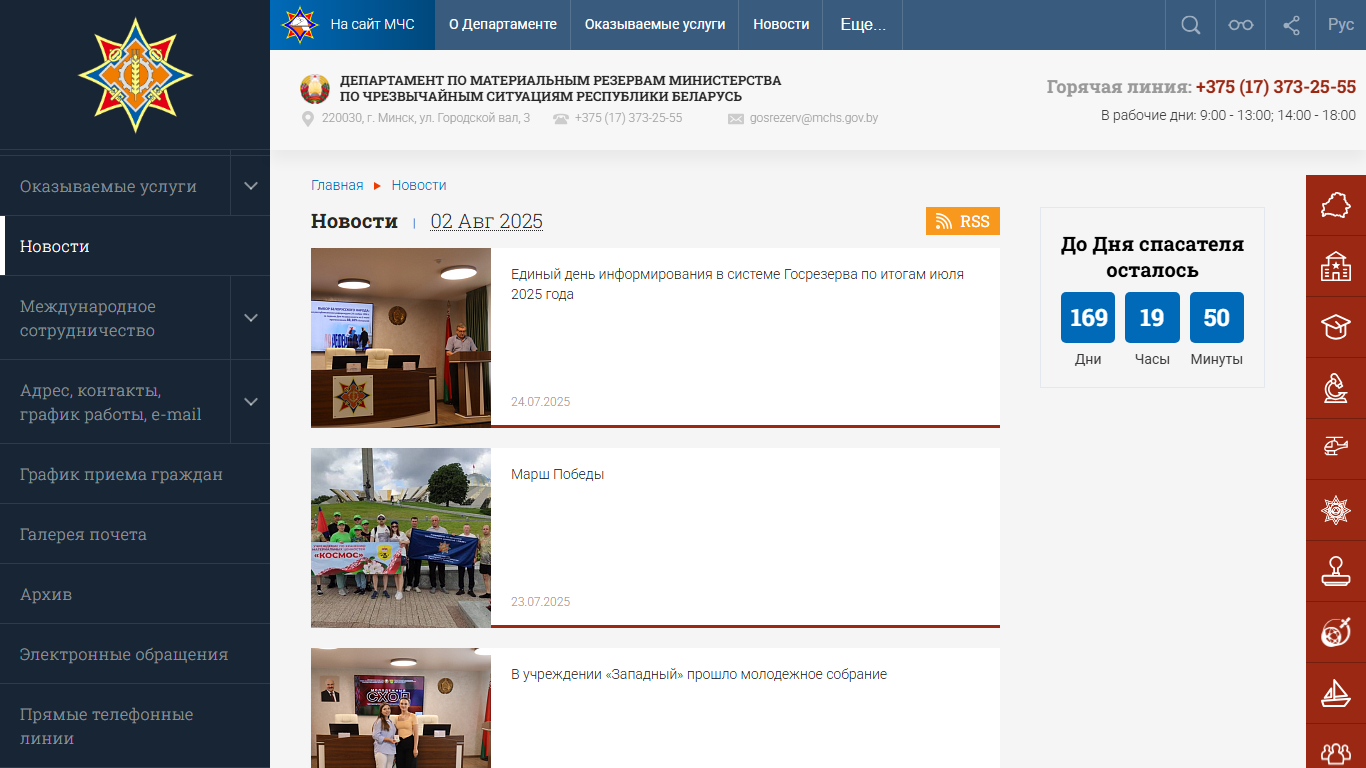Subscribe via the orange RSS button
This screenshot has height=768, width=1366.
click(963, 221)
